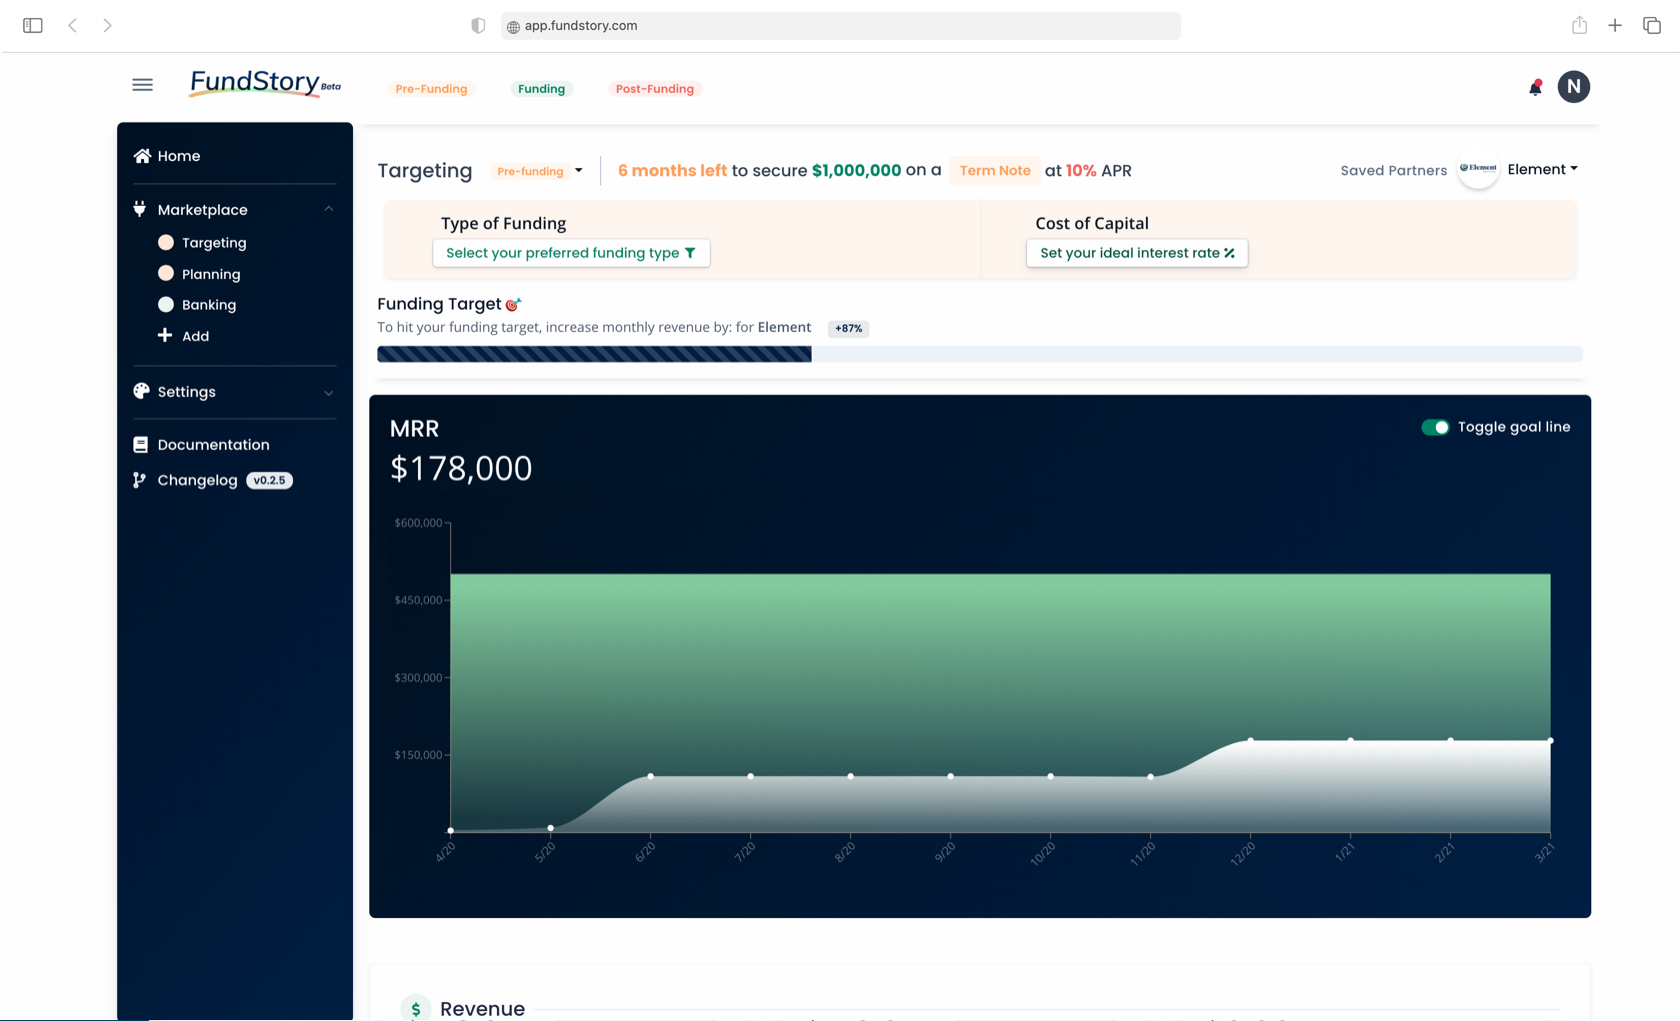Viewport: 1680px width, 1021px height.
Task: Click the Home house icon
Action: 142,156
